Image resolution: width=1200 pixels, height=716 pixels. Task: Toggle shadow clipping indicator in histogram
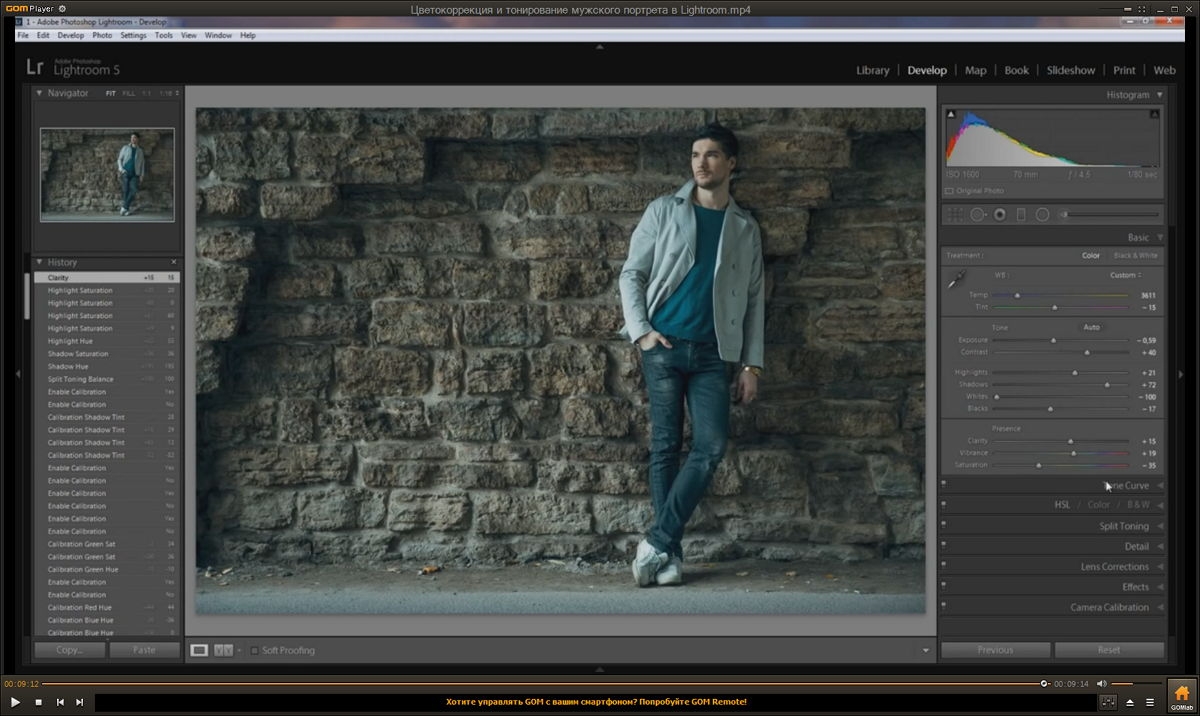point(951,115)
